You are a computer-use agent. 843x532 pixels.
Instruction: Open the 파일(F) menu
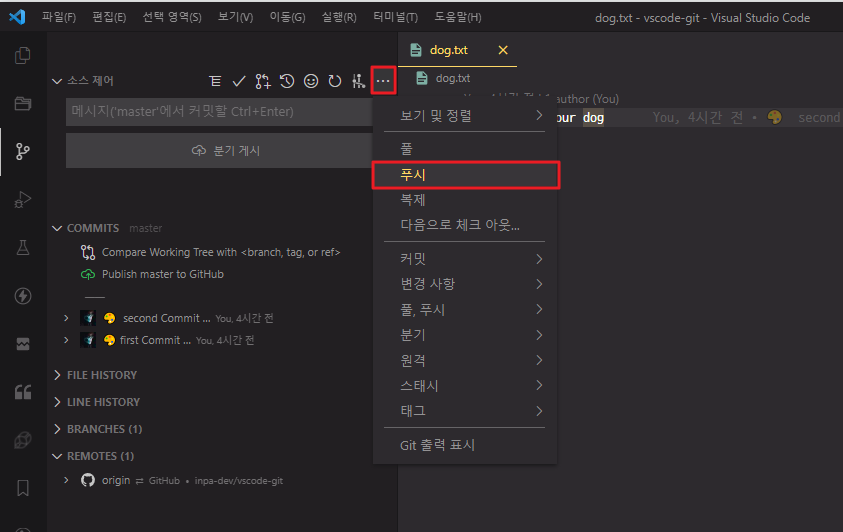(x=59, y=17)
